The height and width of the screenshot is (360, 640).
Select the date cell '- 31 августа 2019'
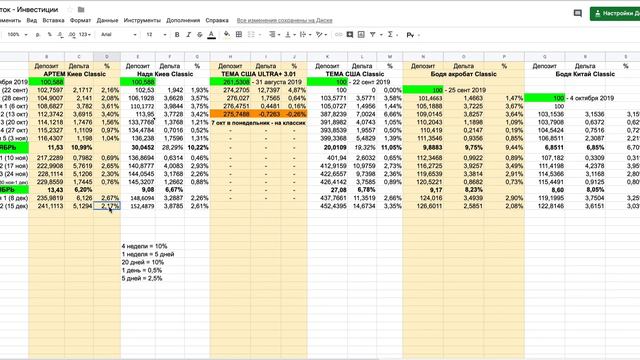[x=276, y=82]
